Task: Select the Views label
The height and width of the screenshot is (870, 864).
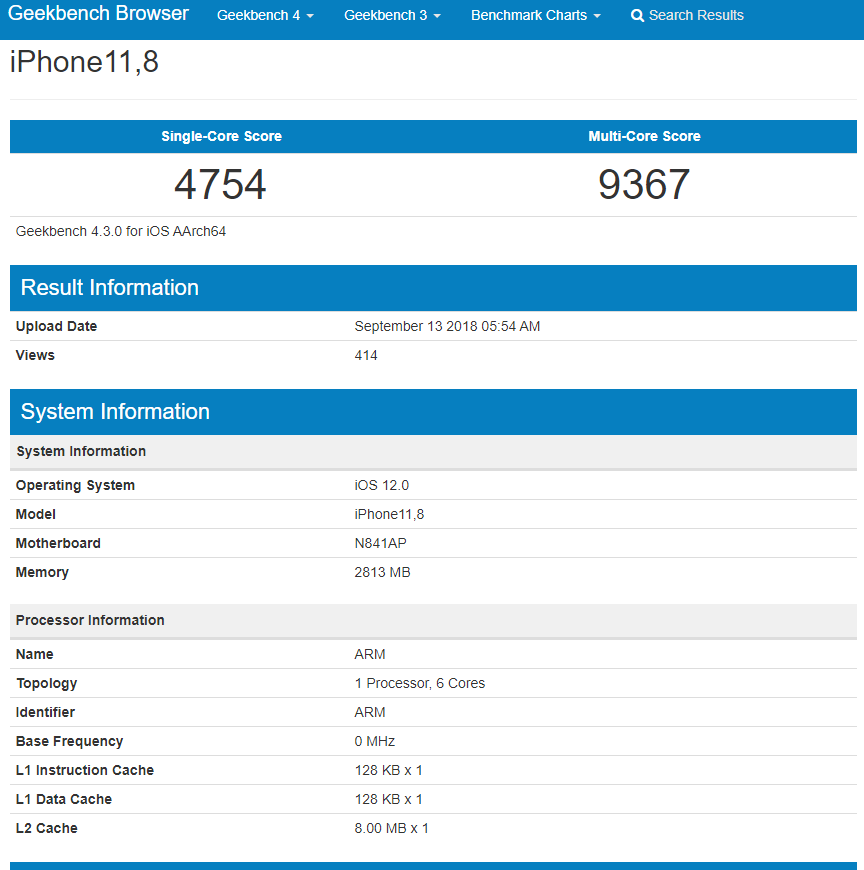Action: click(x=35, y=355)
